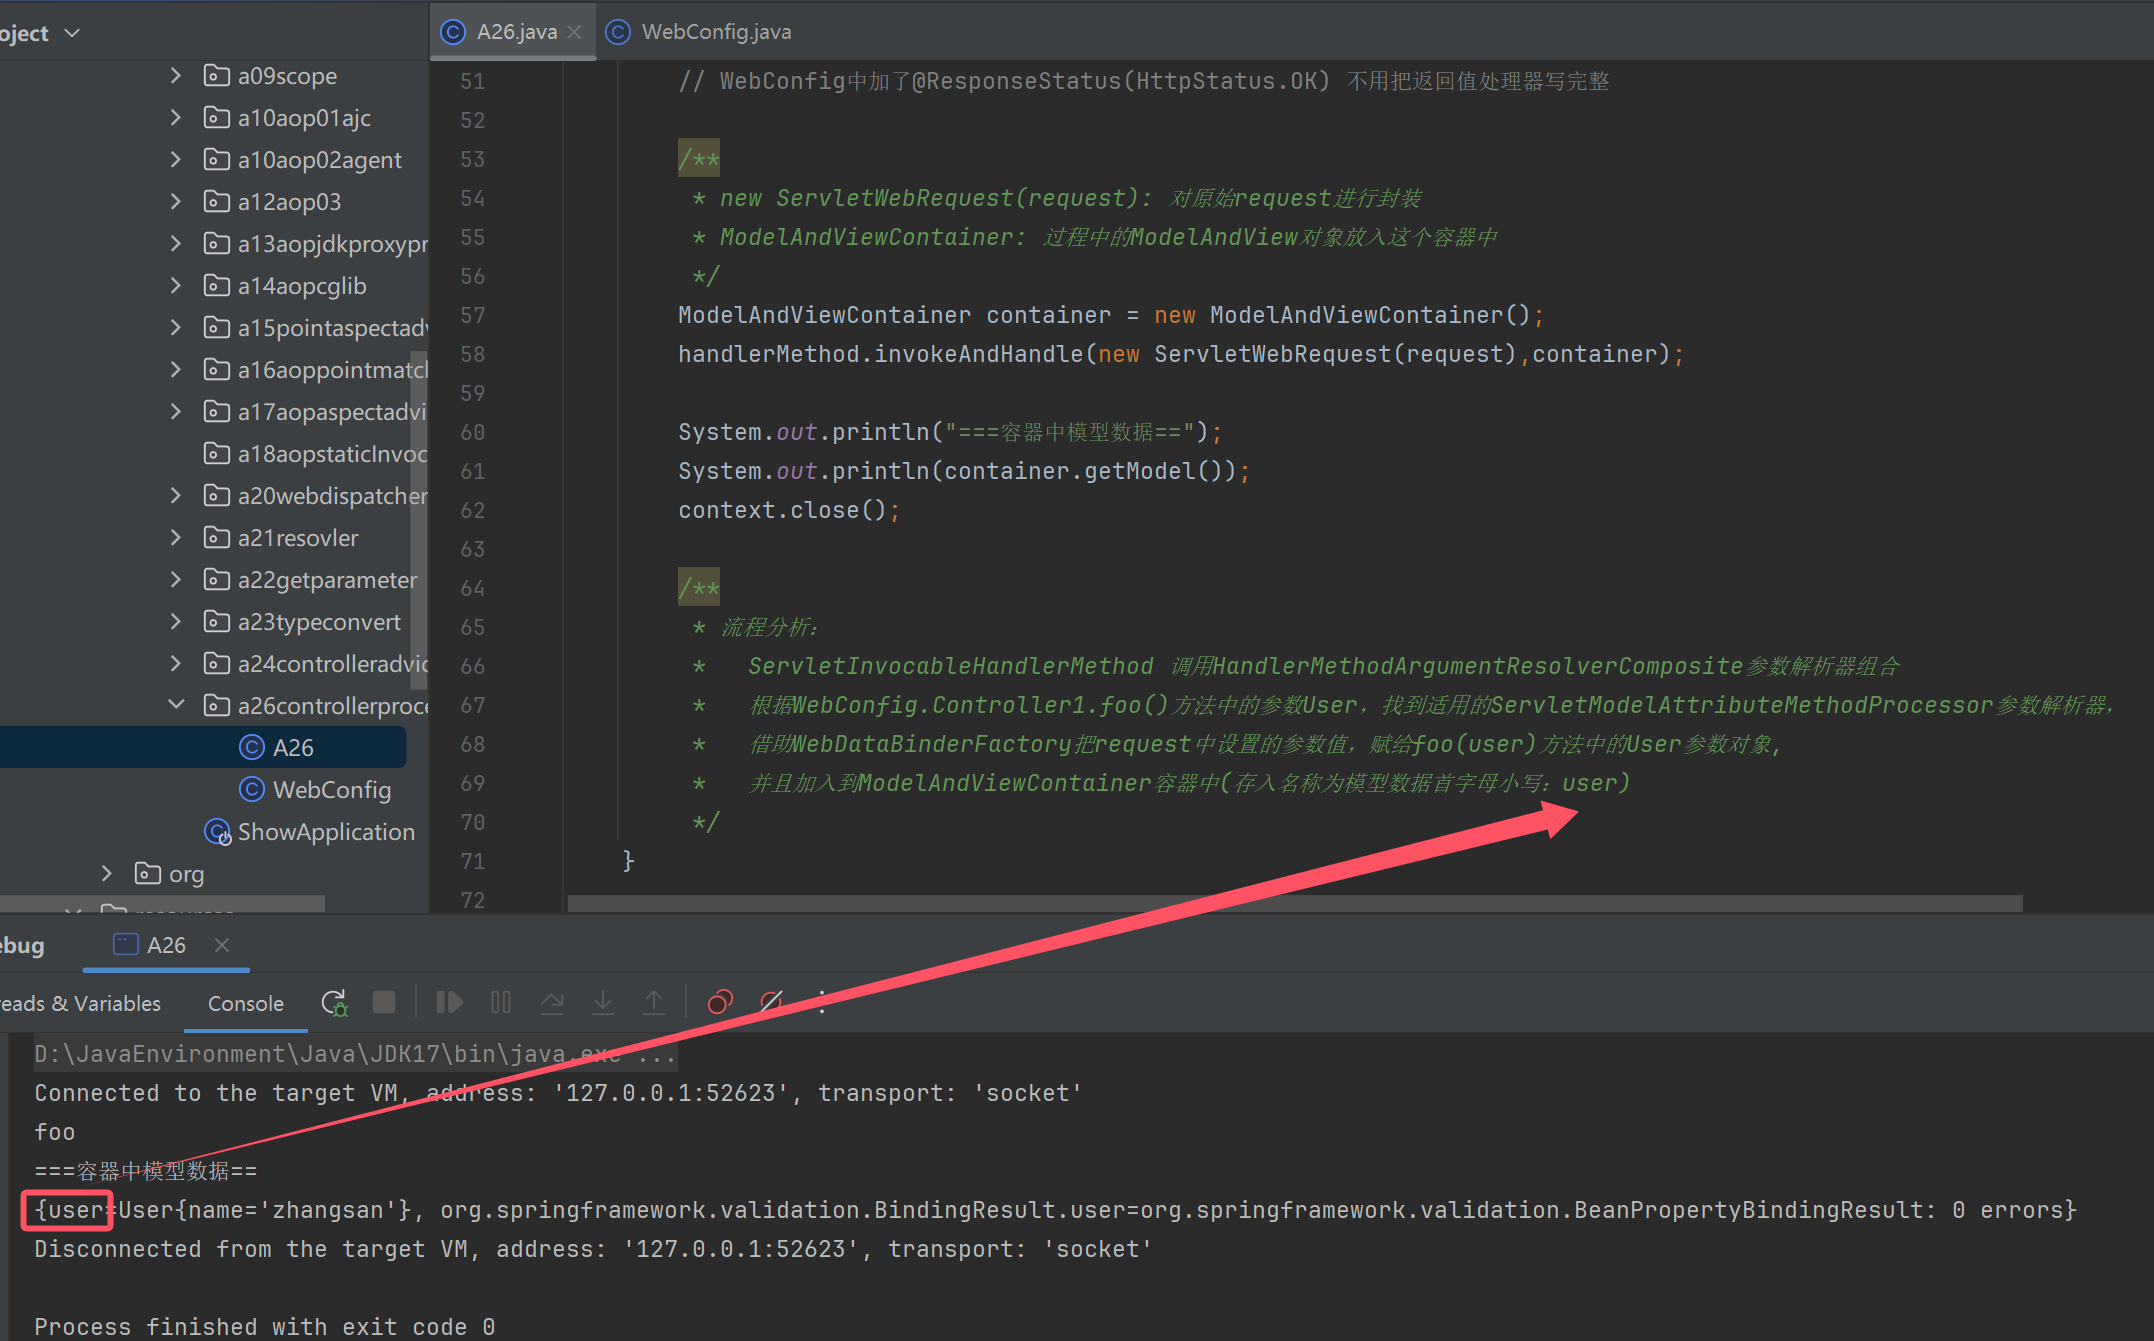Click the Step Into icon
2154x1341 pixels.
pos(603,1003)
